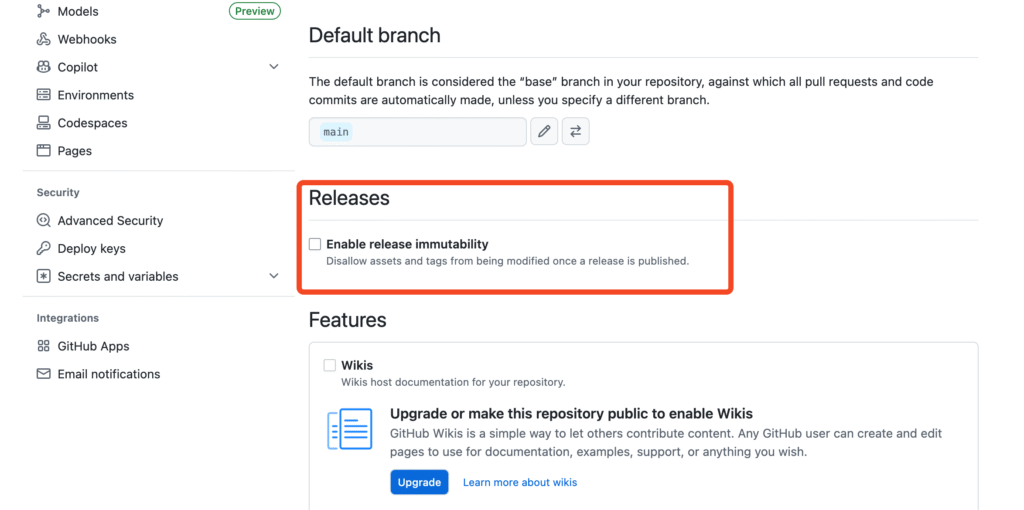Open Webhooks via its sidebar icon

pos(43,39)
